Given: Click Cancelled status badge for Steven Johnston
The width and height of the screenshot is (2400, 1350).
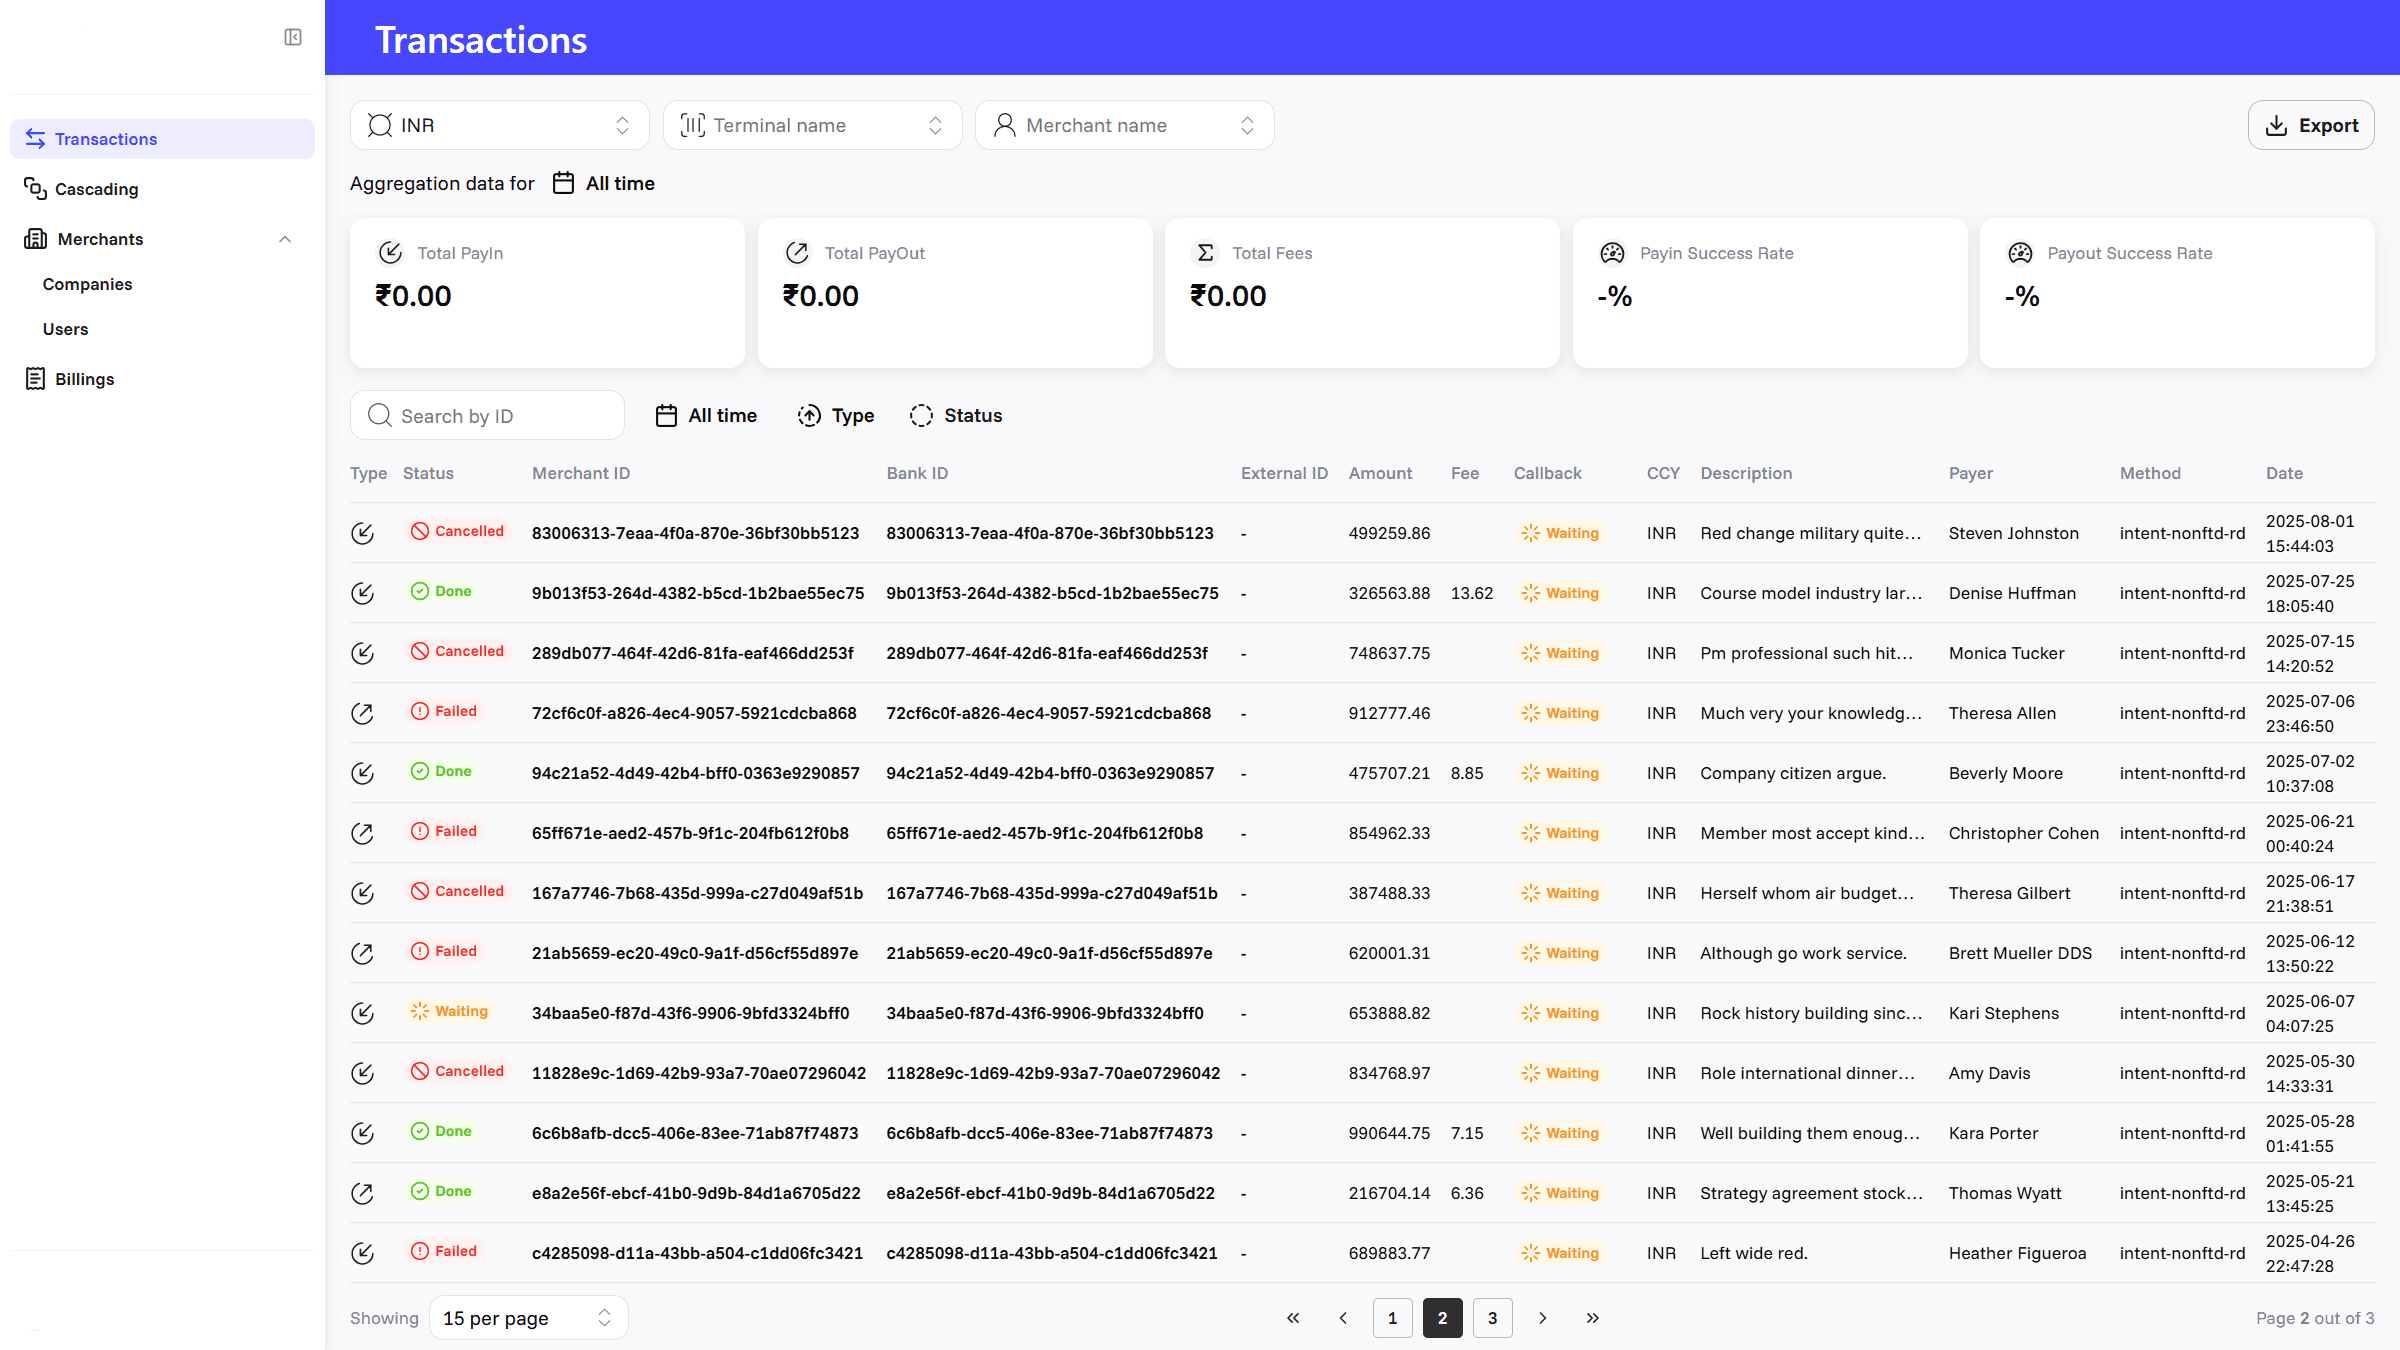Looking at the screenshot, I should tap(458, 531).
